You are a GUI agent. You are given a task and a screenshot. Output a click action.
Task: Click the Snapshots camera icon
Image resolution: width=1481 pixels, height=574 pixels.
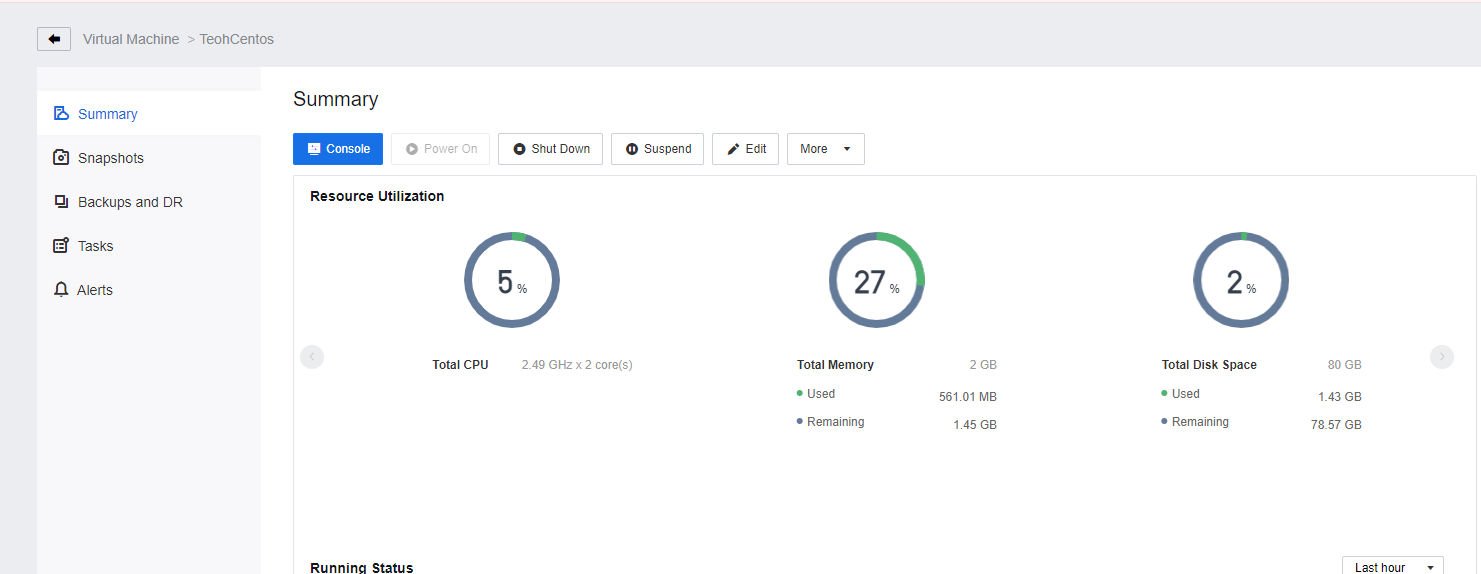tap(61, 158)
